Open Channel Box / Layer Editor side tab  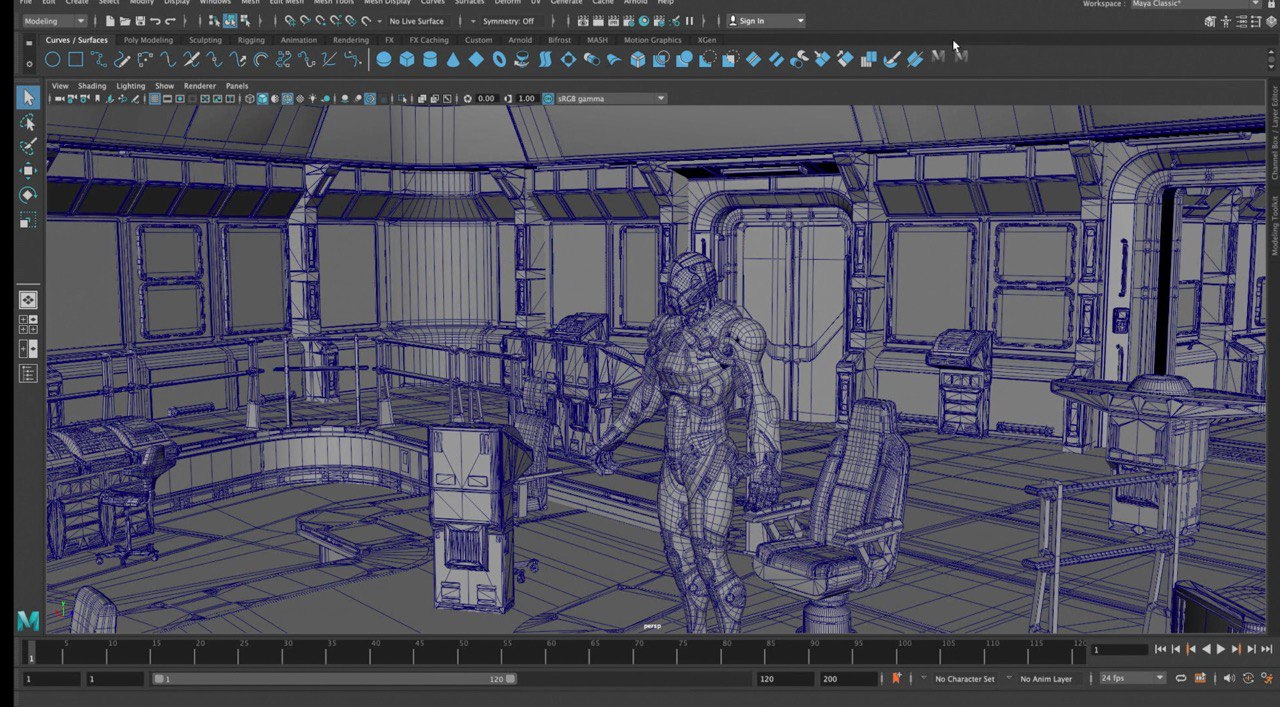tap(1274, 133)
